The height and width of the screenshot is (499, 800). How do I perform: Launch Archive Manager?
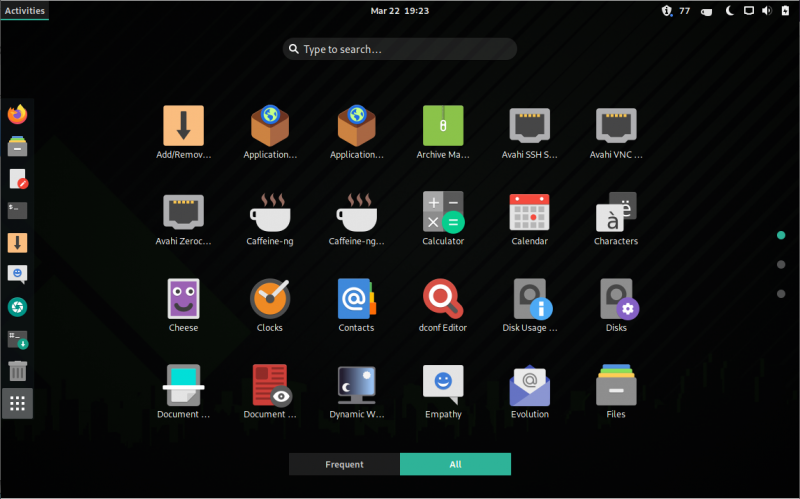click(443, 132)
